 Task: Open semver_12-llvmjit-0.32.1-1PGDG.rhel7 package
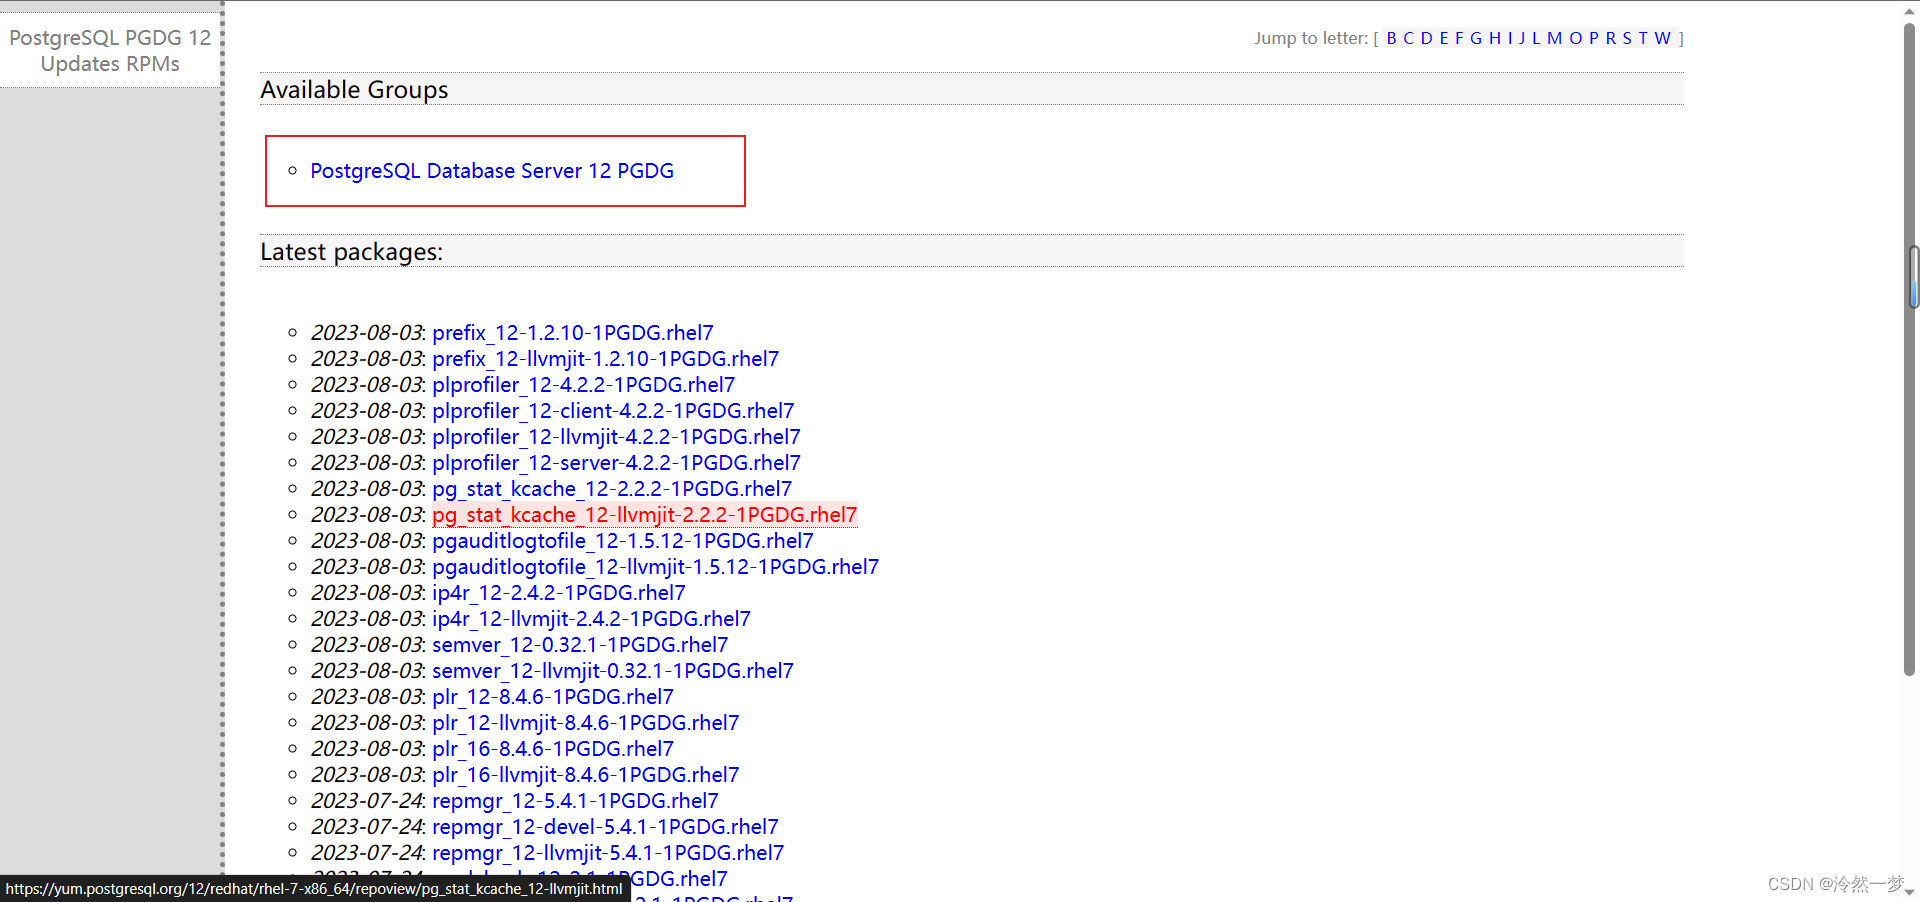[613, 671]
